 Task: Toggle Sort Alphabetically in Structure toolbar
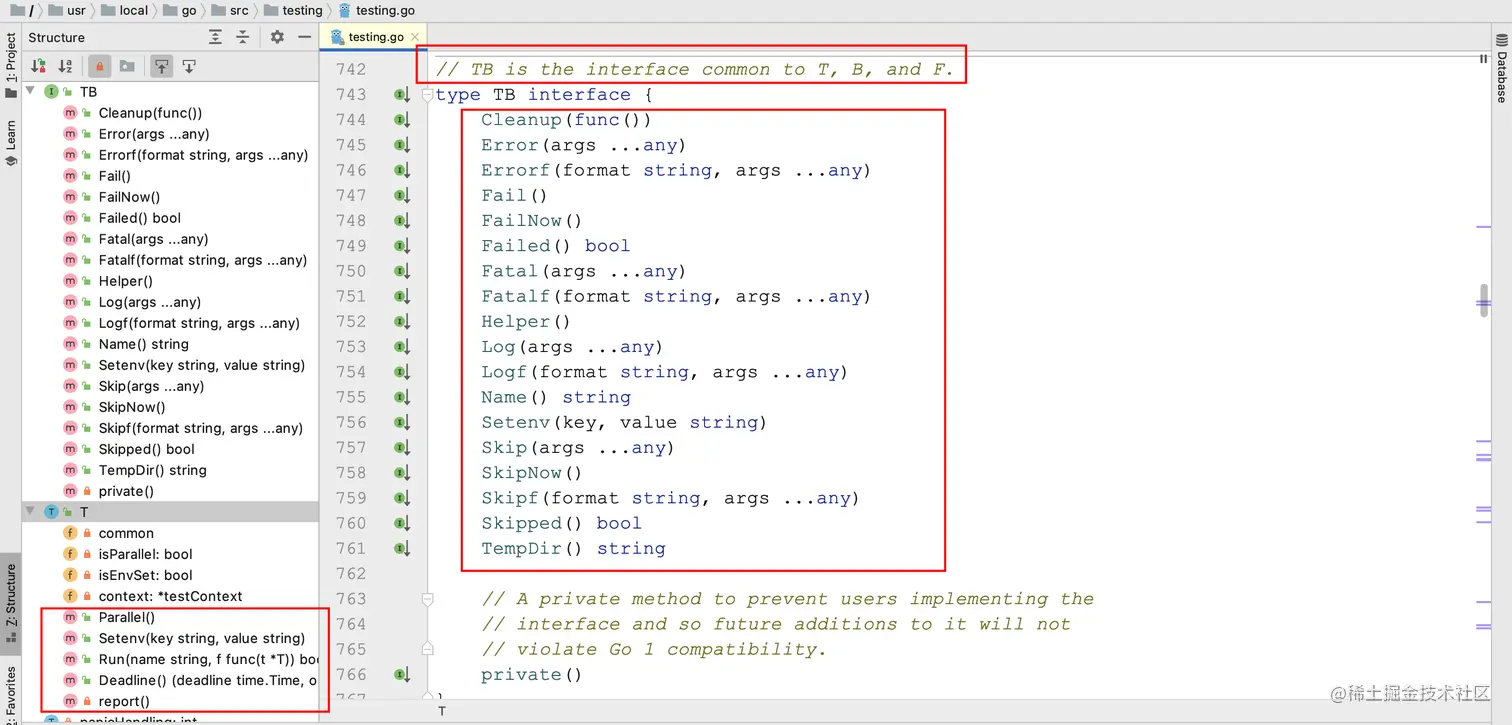[x=65, y=66]
